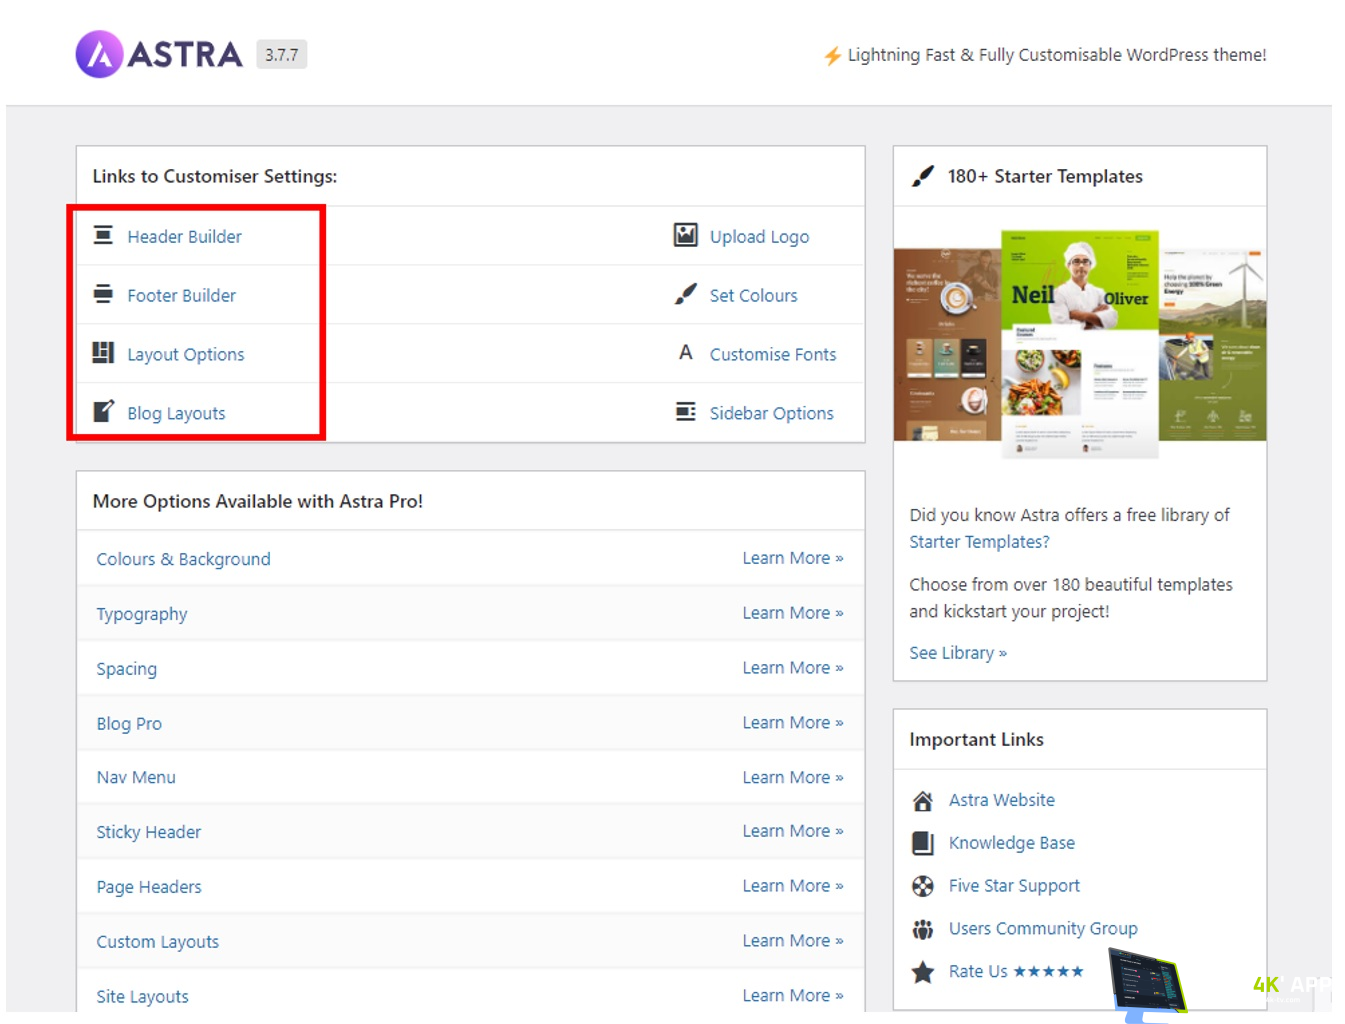
Task: Click the starter templates preview image
Action: [1079, 343]
